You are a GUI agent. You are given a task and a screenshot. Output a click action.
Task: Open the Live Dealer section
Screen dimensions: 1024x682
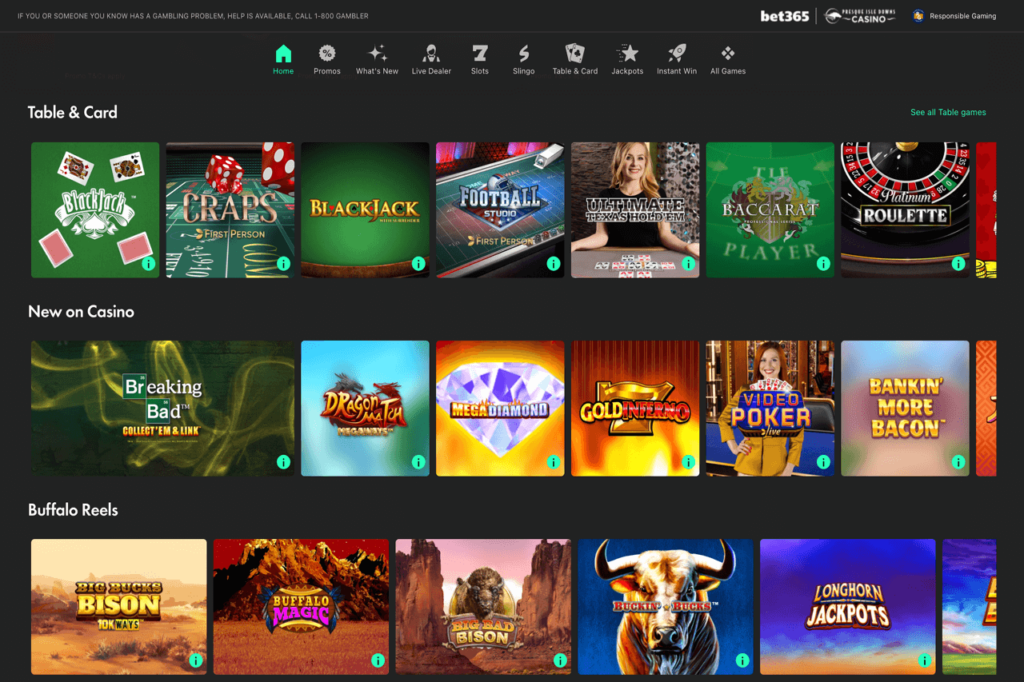(431, 59)
